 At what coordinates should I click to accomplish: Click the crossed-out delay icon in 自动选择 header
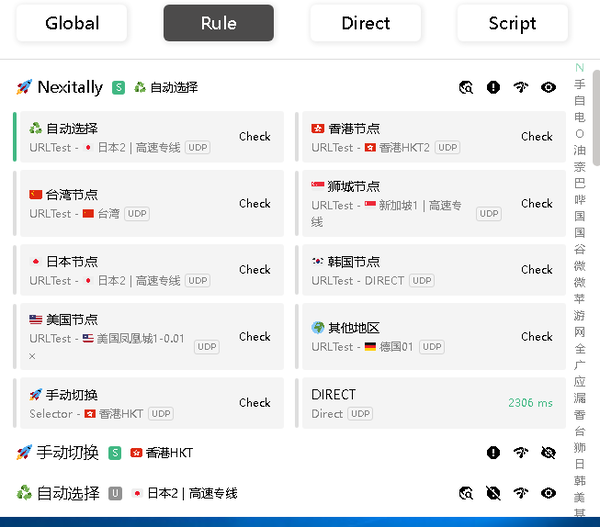[x=493, y=493]
